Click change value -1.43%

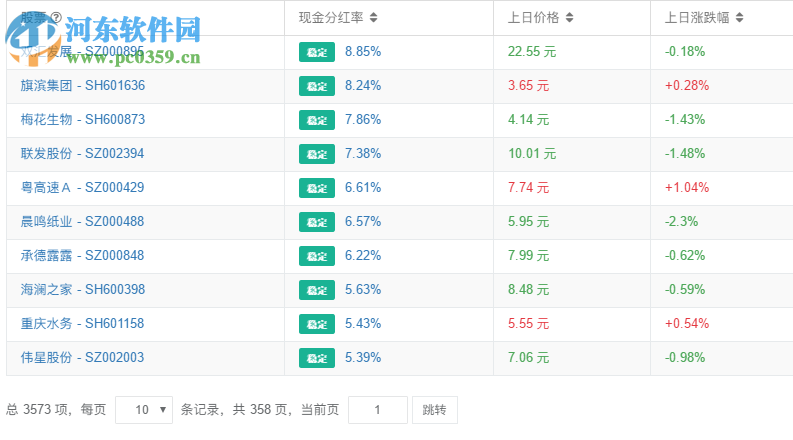coord(685,119)
